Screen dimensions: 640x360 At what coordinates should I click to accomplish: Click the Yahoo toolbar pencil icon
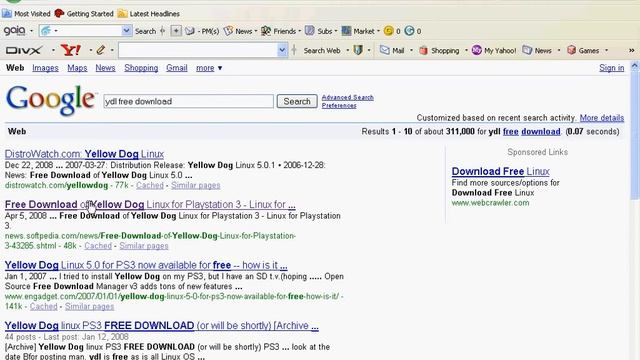coord(100,50)
